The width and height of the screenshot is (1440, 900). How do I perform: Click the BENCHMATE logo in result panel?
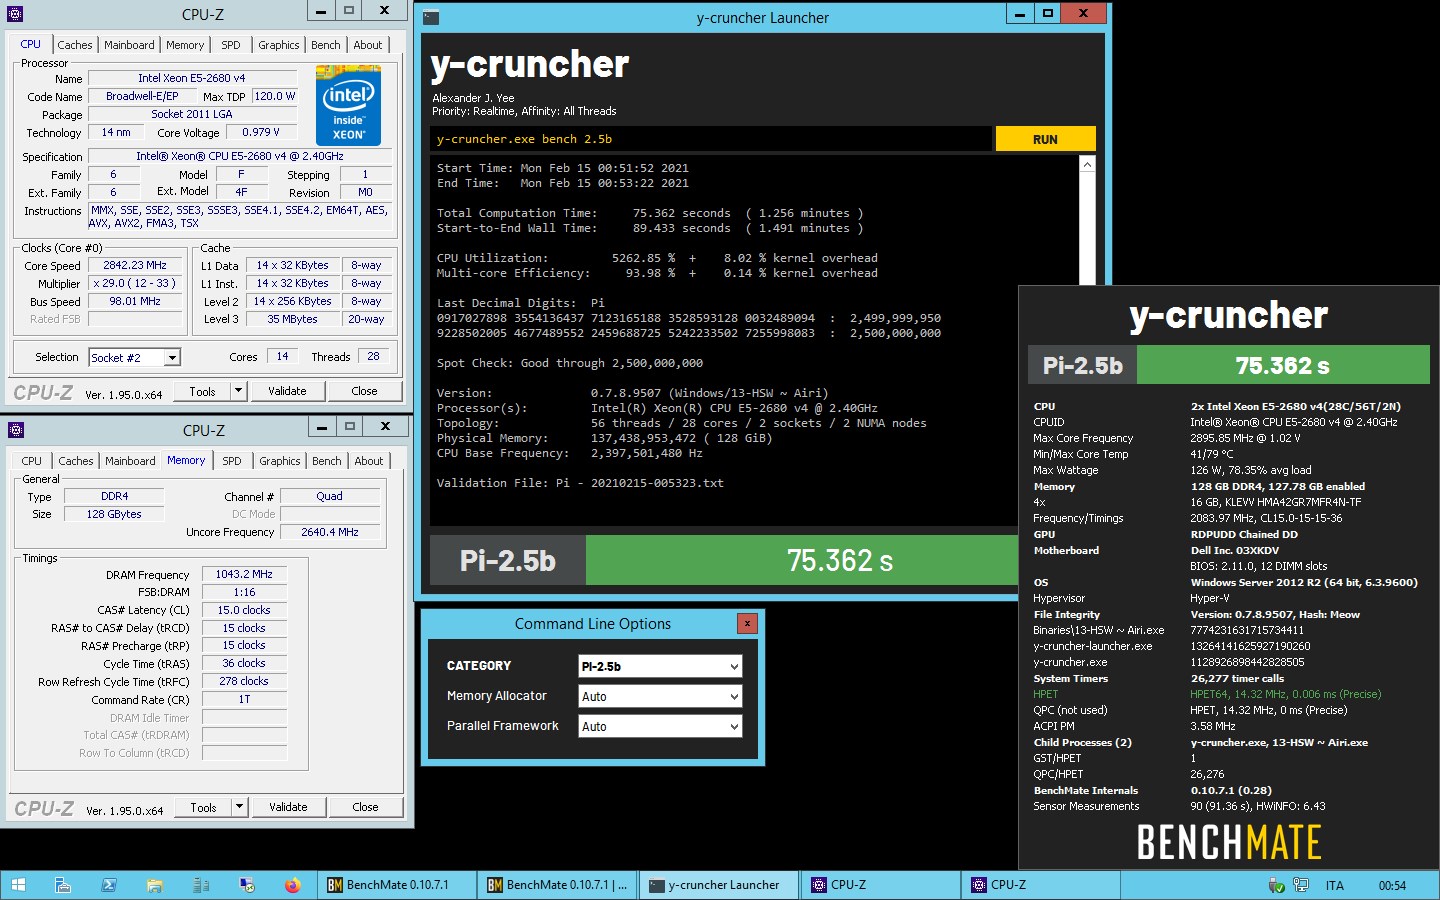[x=1229, y=842]
